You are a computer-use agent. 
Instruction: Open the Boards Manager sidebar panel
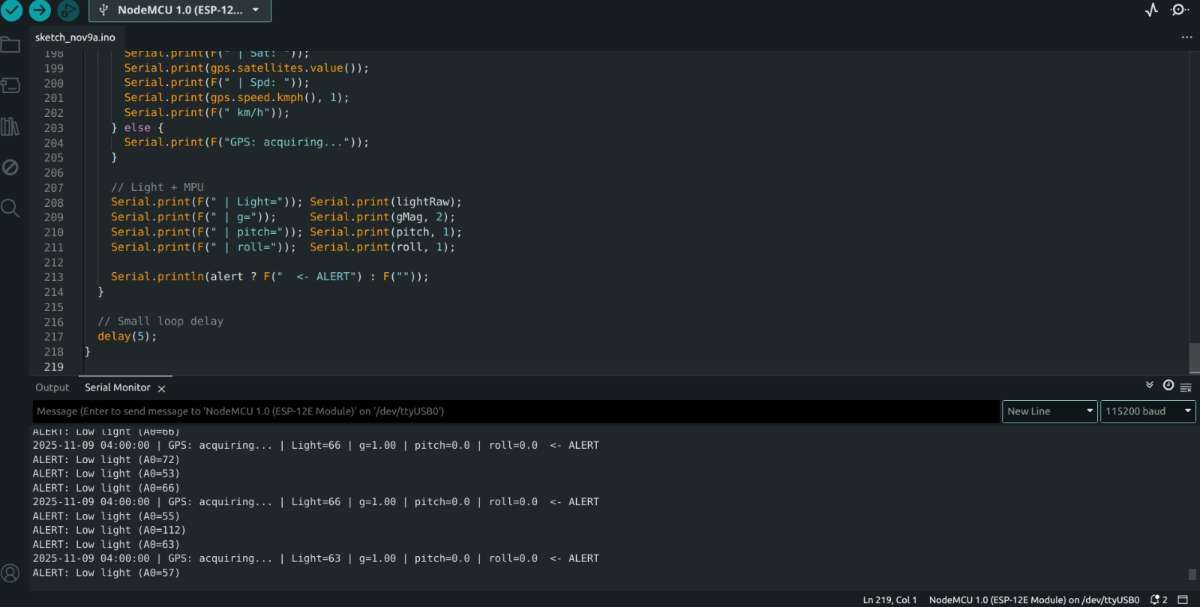[x=10, y=86]
